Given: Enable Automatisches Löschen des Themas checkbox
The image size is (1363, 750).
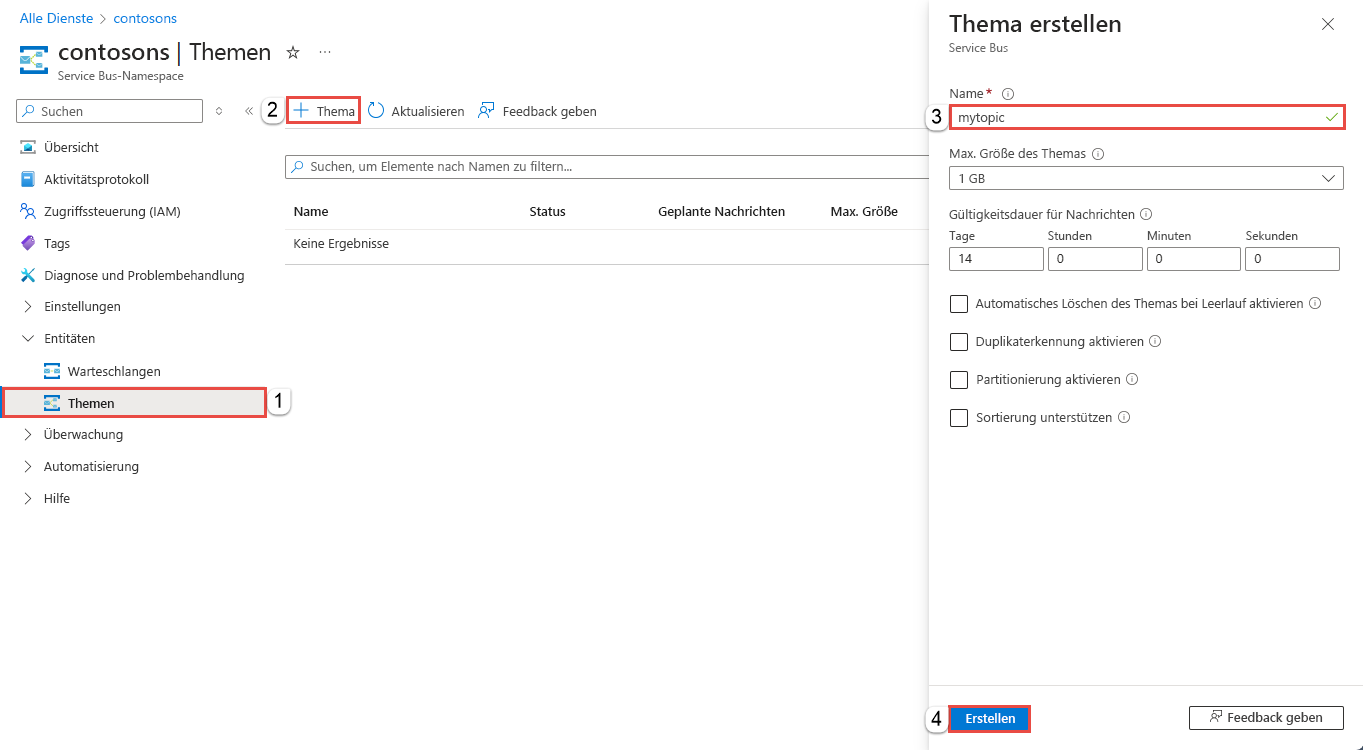Looking at the screenshot, I should [959, 303].
